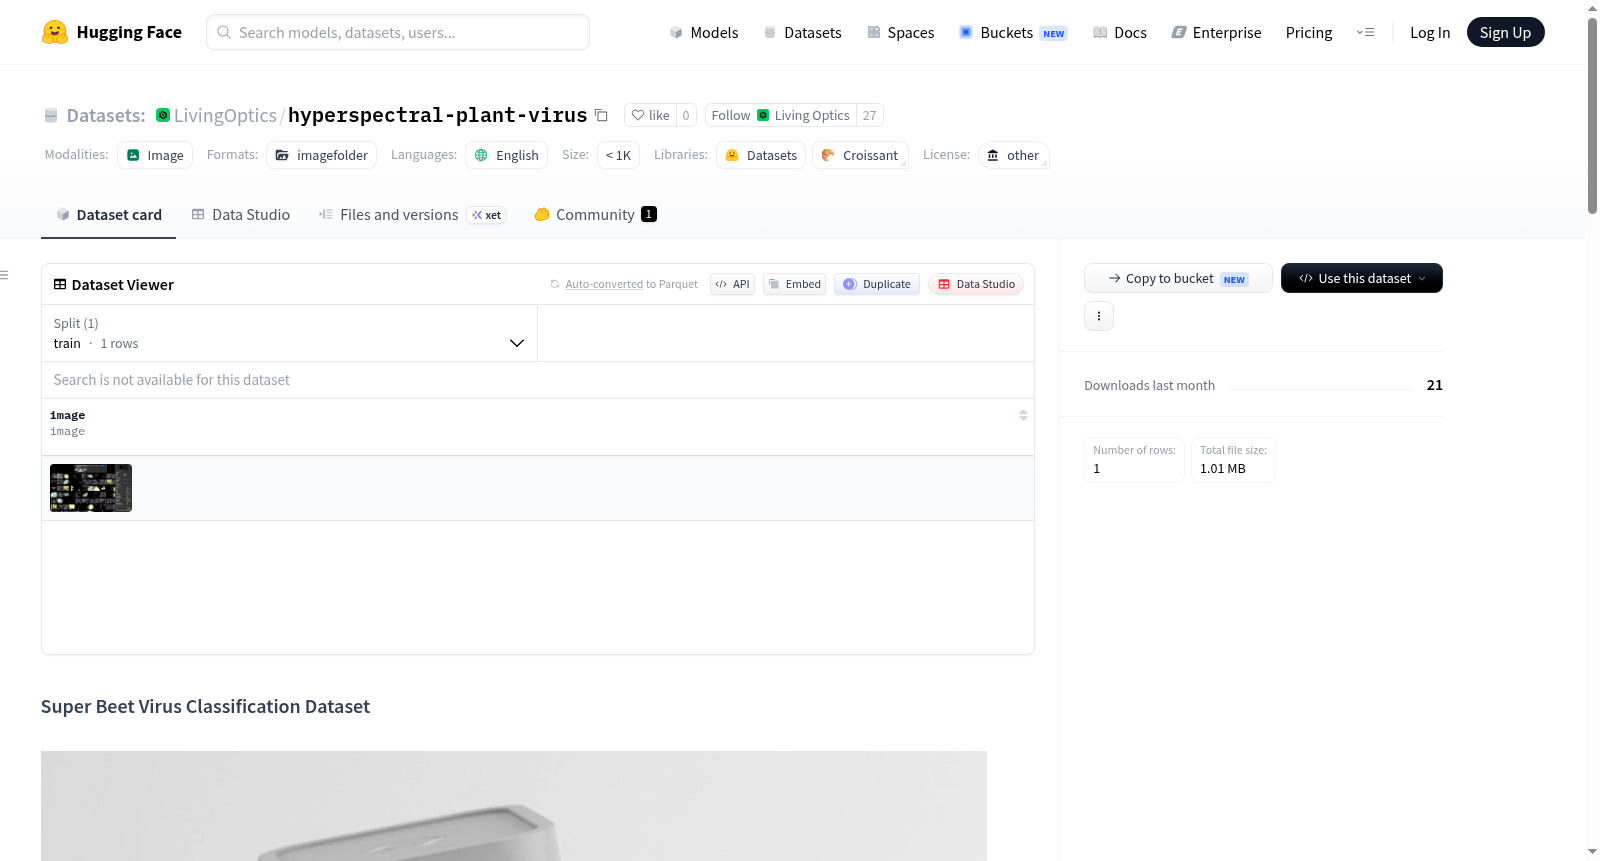Click the Super Beet Virus Classification Dataset heading
The height and width of the screenshot is (861, 1600).
point(205,707)
